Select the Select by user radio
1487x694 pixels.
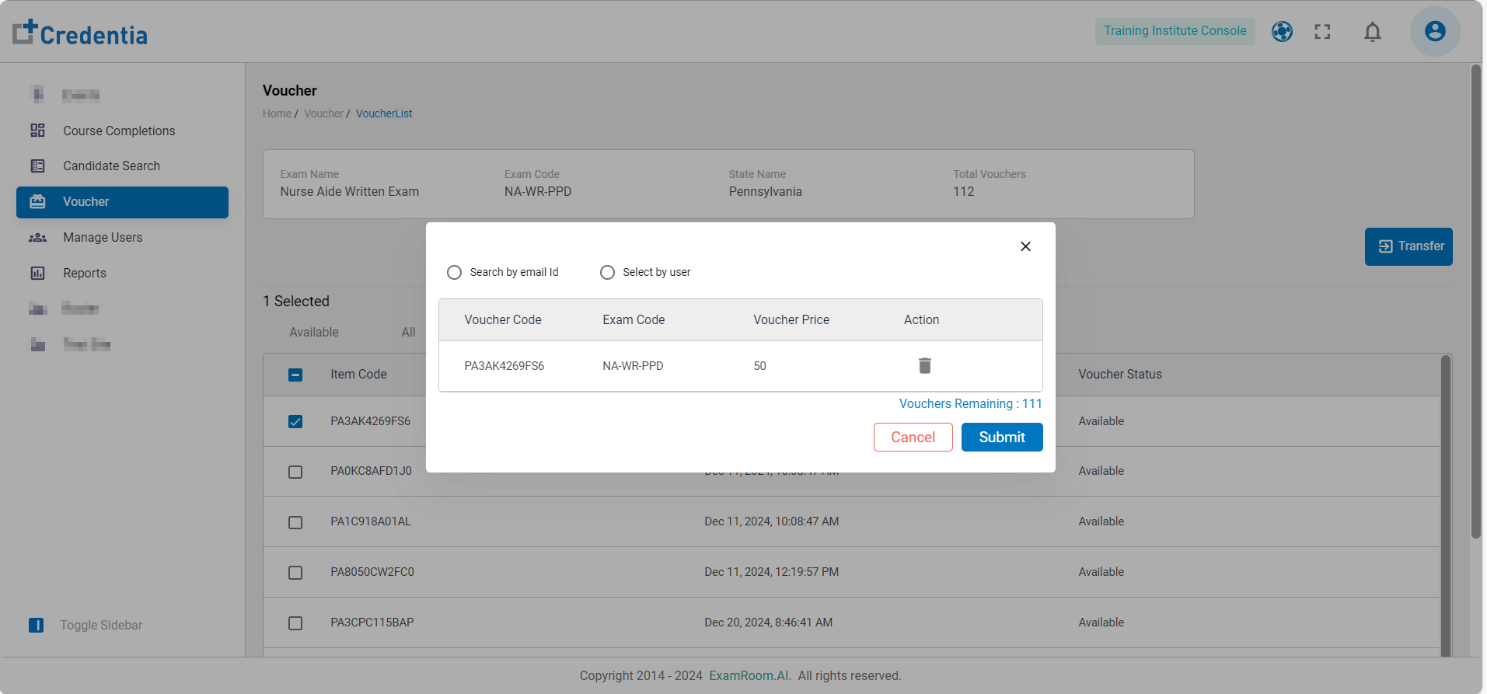pyautogui.click(x=607, y=272)
